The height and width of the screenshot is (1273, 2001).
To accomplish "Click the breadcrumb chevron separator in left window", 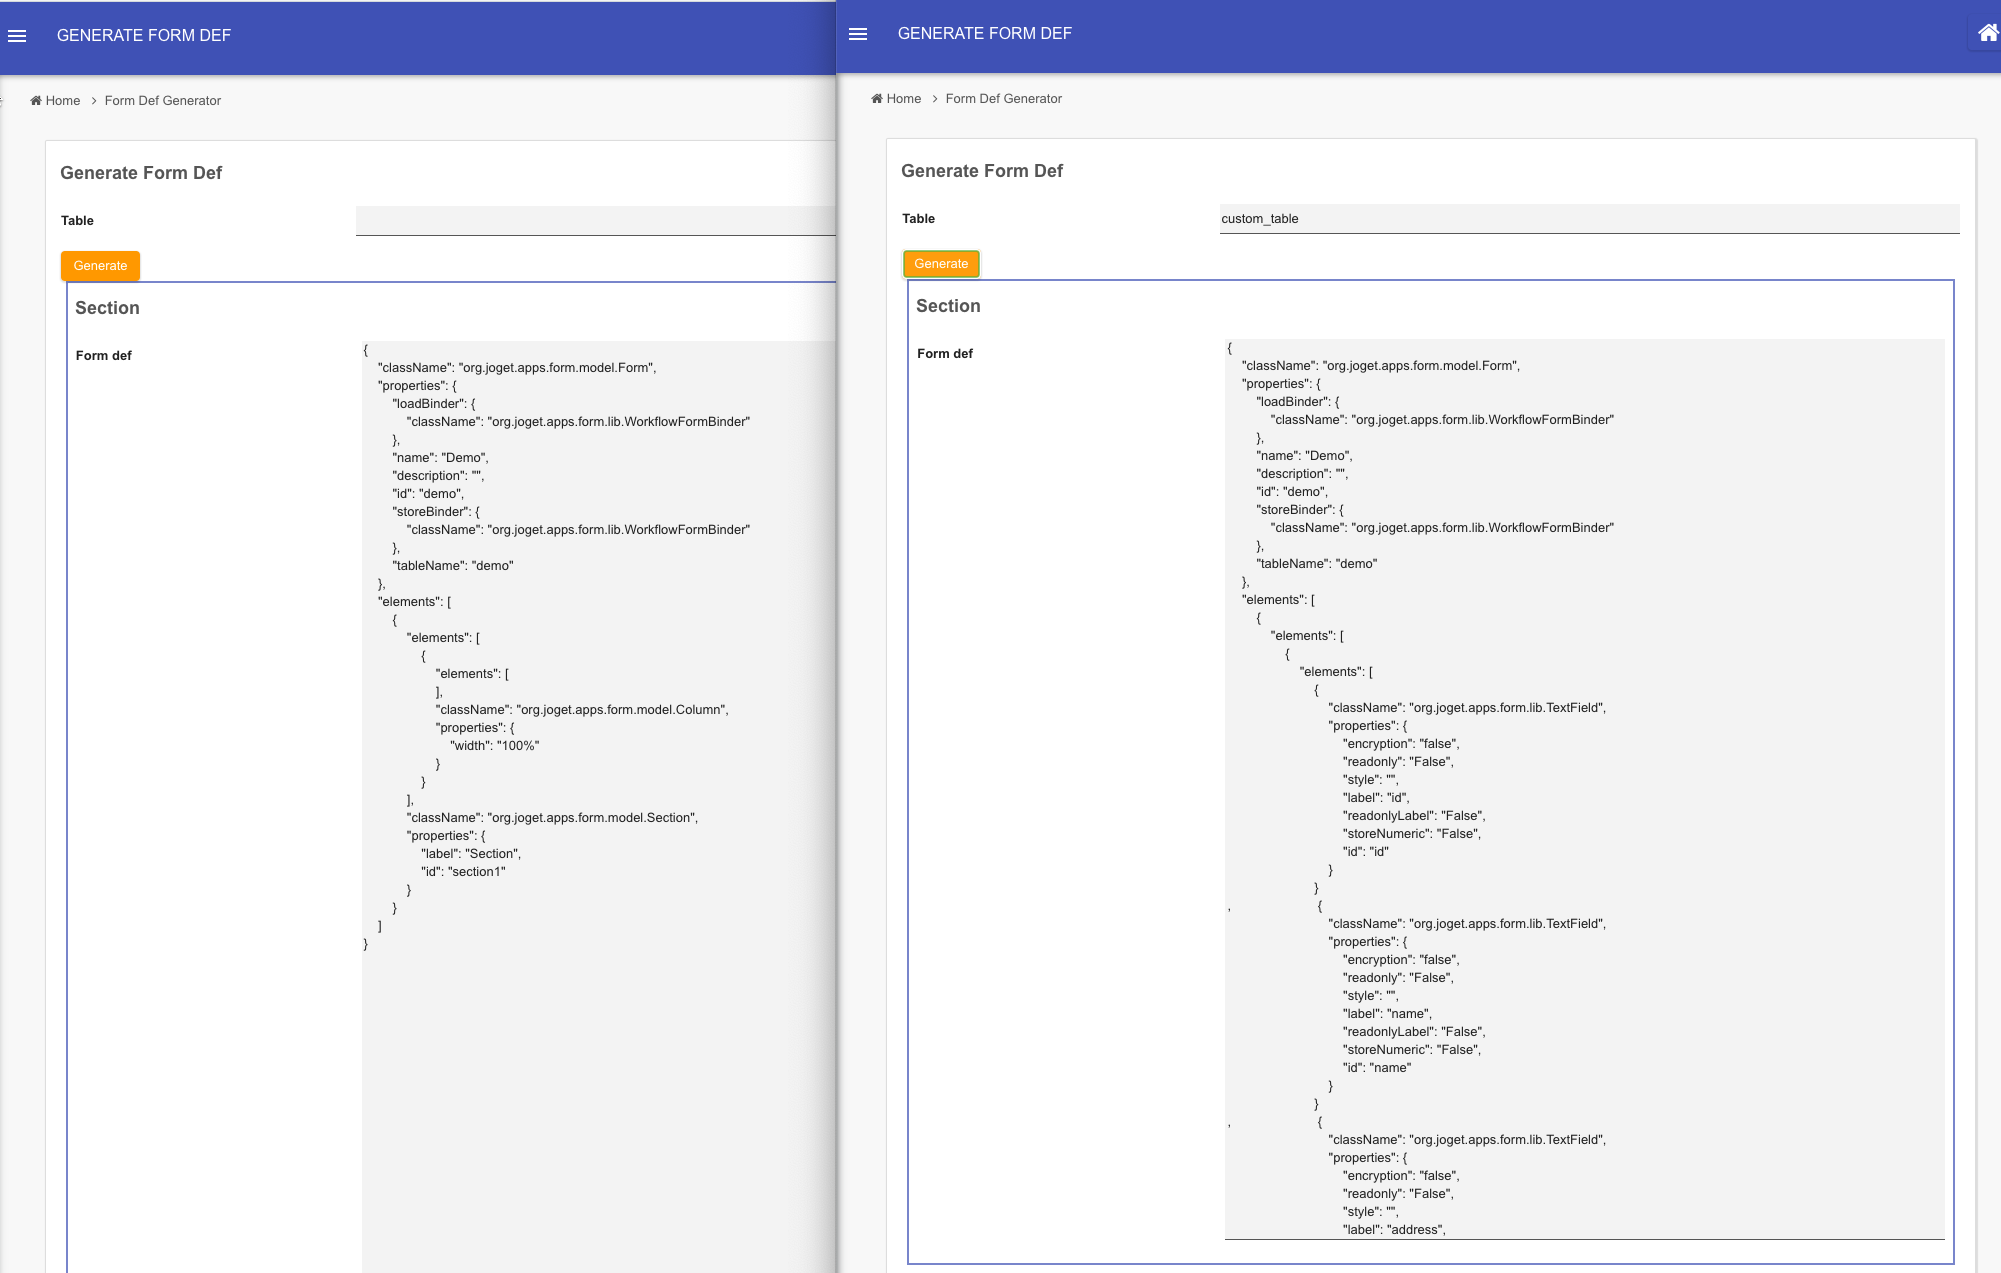I will pyautogui.click(x=93, y=101).
